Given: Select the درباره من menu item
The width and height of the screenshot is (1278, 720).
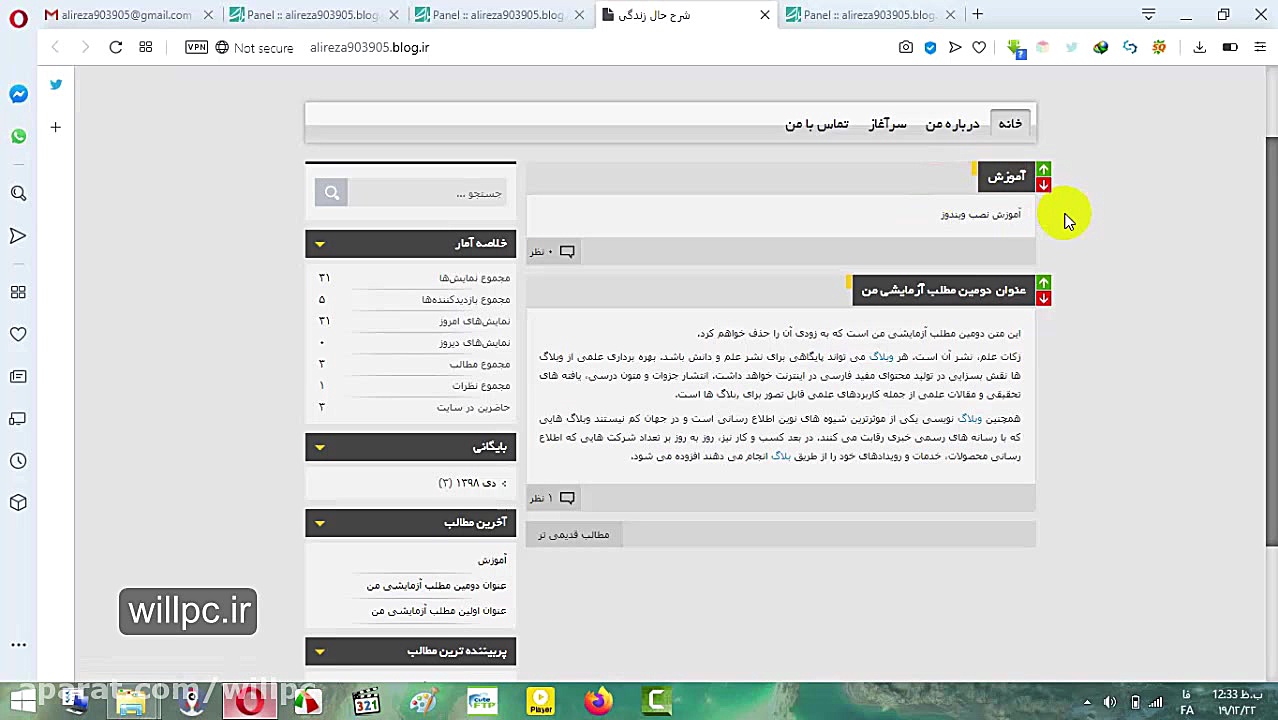Looking at the screenshot, I should click(x=951, y=124).
